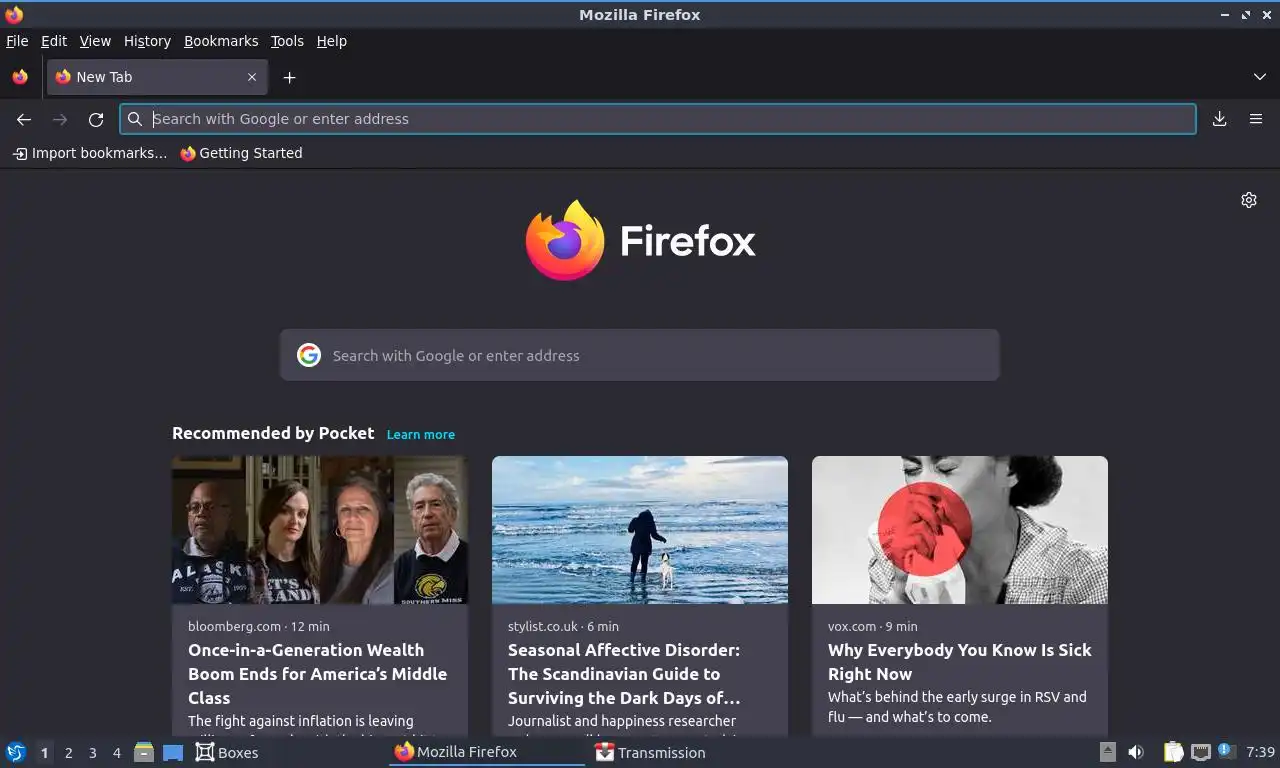1280x768 pixels.
Task: Switch to workspace 4
Action: point(117,753)
